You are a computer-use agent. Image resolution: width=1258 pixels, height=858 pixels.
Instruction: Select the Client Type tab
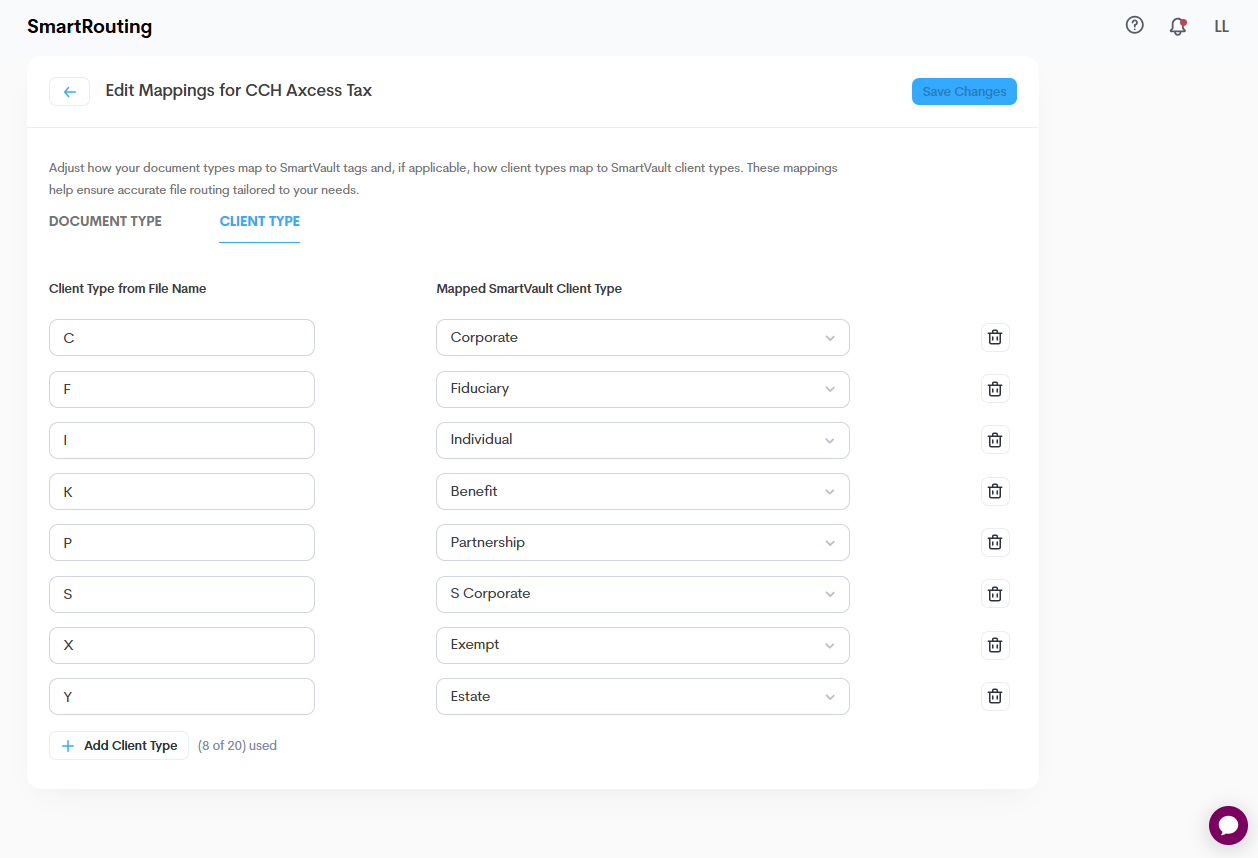pos(260,221)
